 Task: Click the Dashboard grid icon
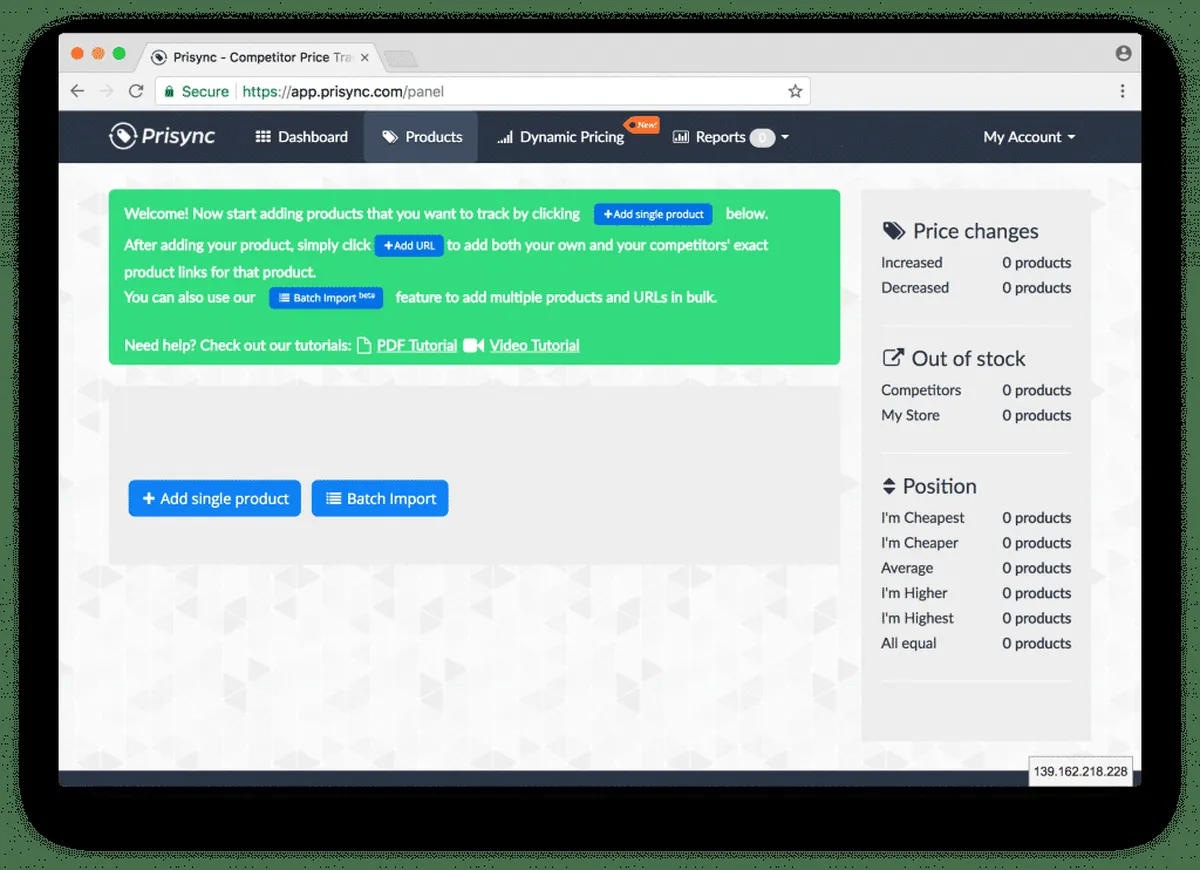click(x=263, y=137)
